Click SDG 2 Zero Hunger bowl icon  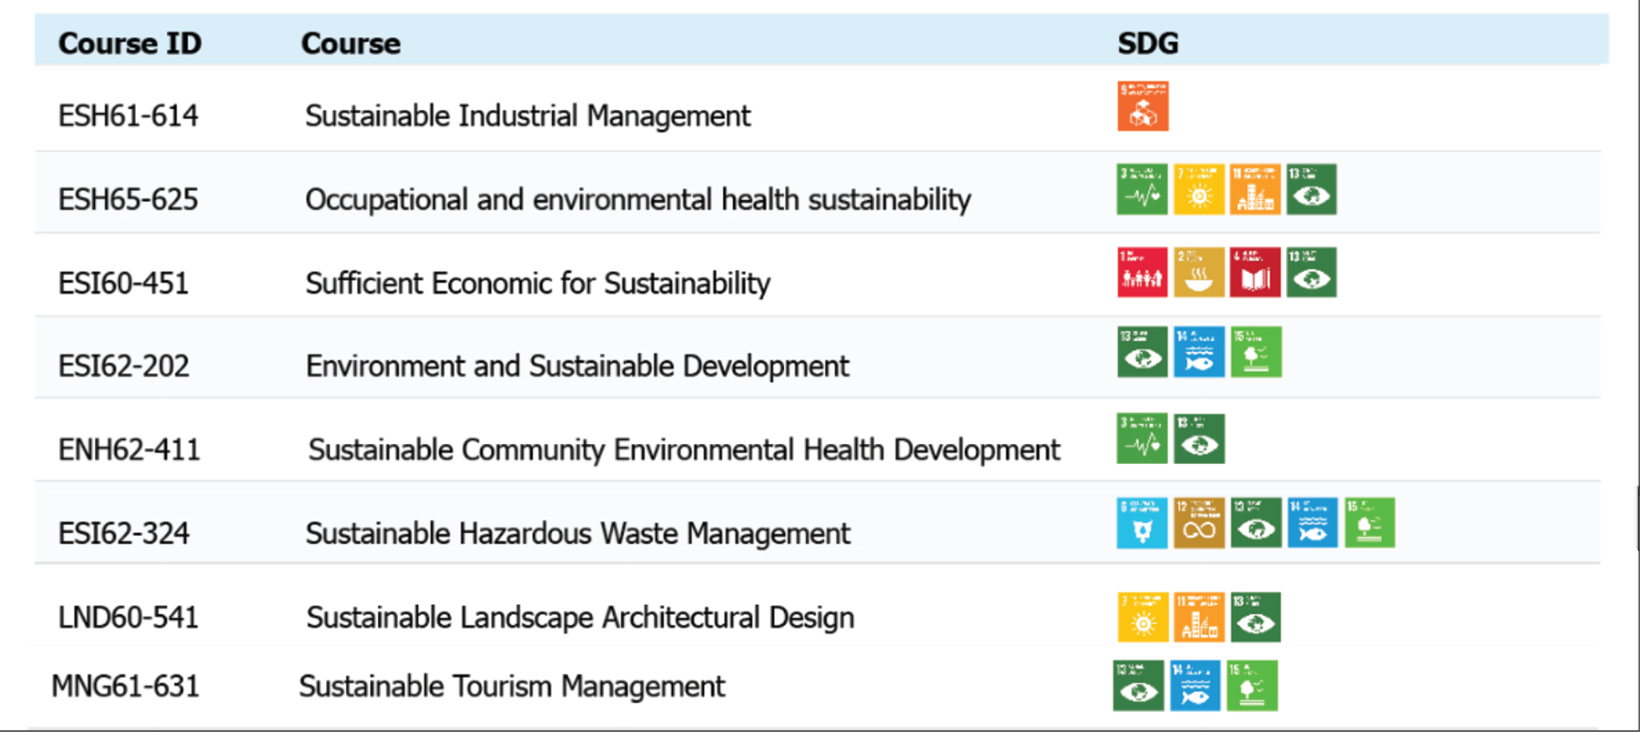click(x=1198, y=273)
